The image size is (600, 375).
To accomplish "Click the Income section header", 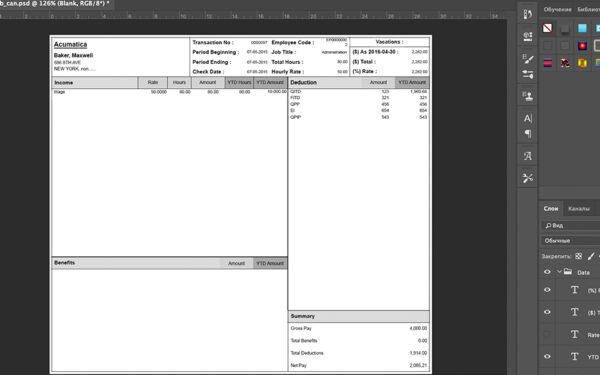I will point(64,83).
